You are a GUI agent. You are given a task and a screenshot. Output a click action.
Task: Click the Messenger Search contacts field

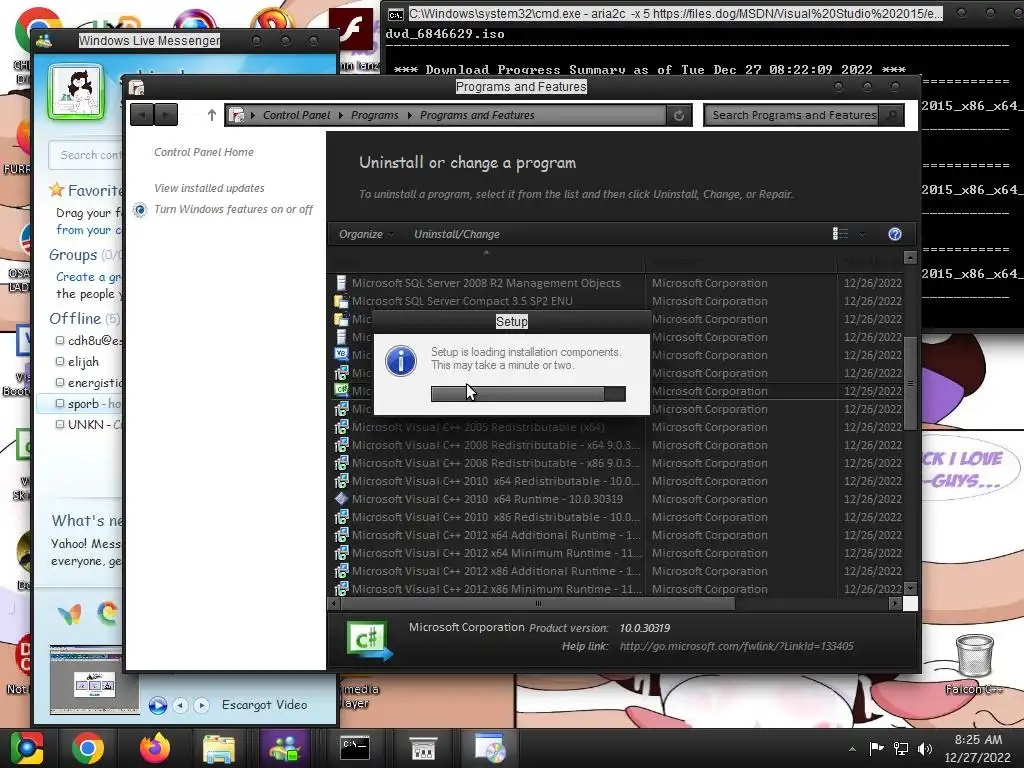pyautogui.click(x=86, y=155)
